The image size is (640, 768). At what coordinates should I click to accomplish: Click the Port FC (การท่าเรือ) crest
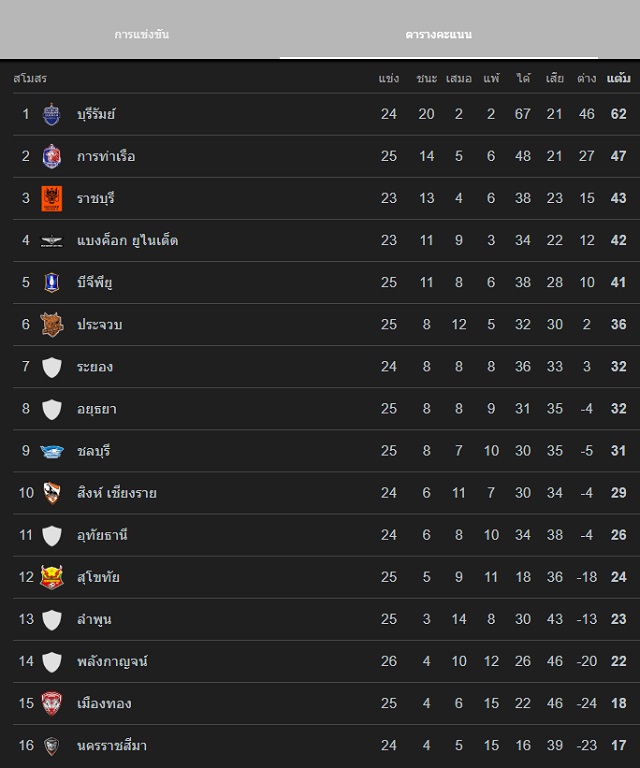(x=52, y=156)
